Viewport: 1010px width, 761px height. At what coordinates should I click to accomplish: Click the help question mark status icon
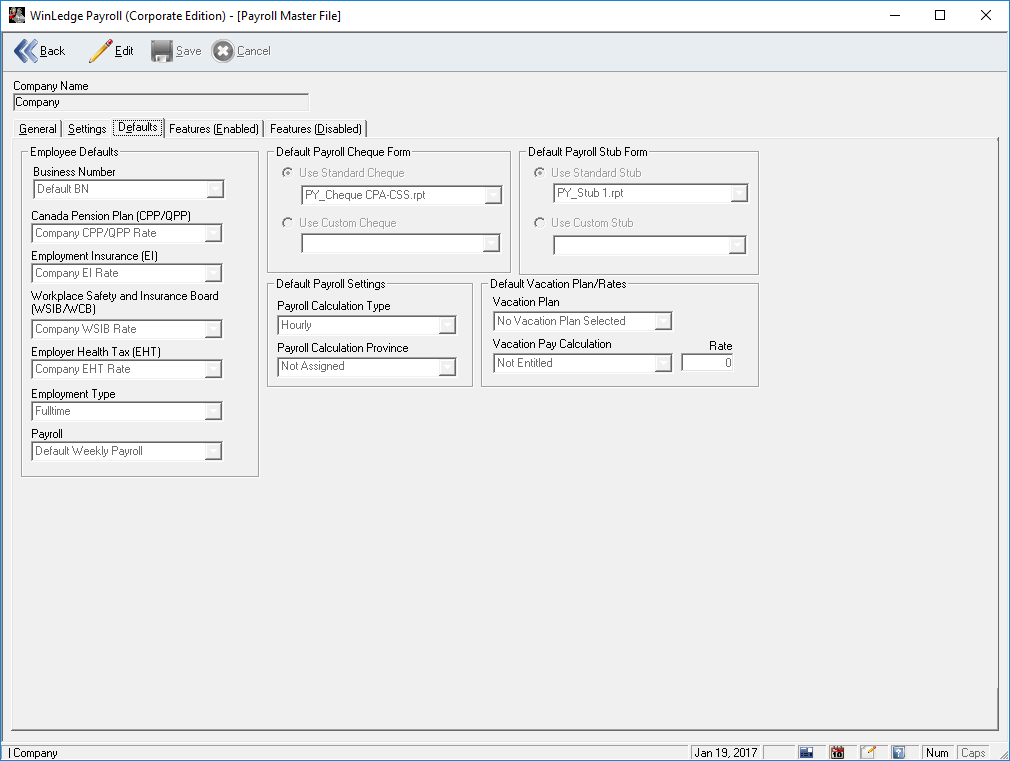click(x=898, y=752)
